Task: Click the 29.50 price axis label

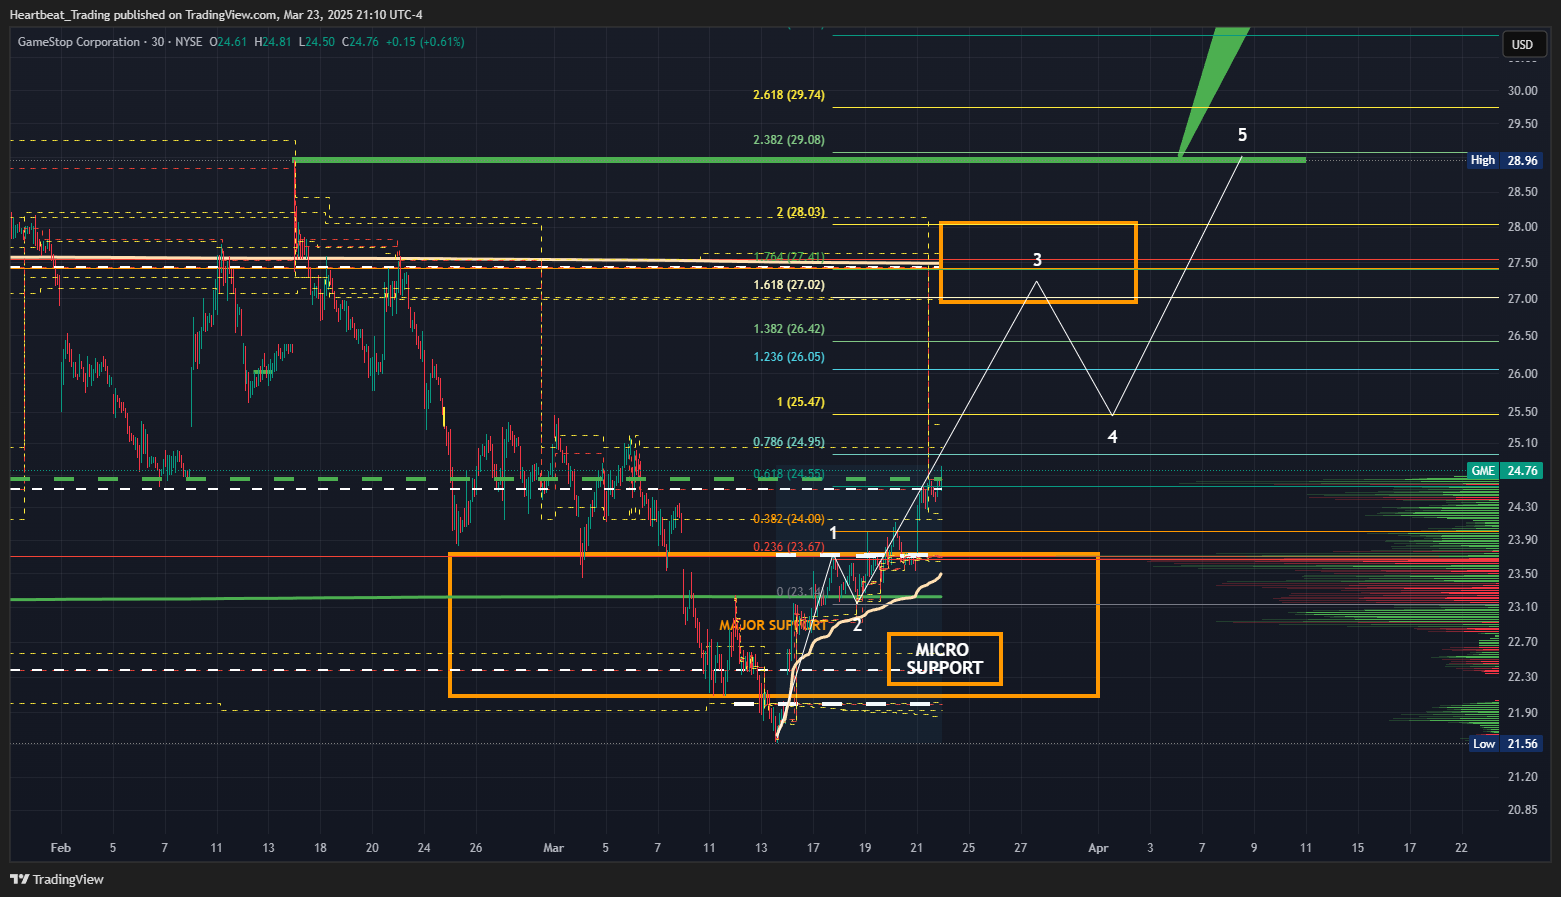Action: coord(1523,124)
